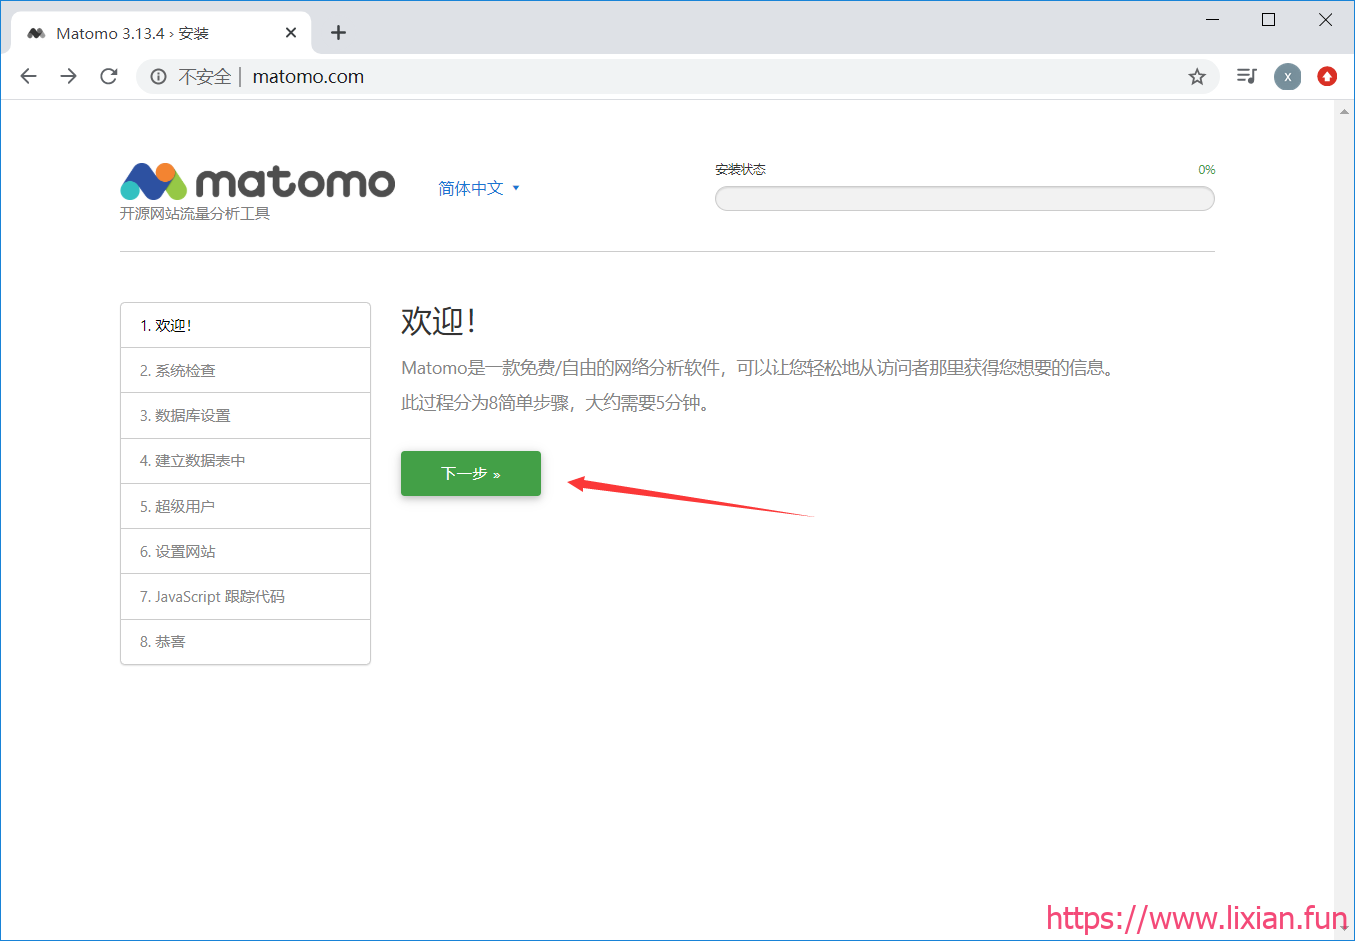This screenshot has width=1355, height=941.
Task: Select step 3. 数据库设置
Action: pos(245,416)
